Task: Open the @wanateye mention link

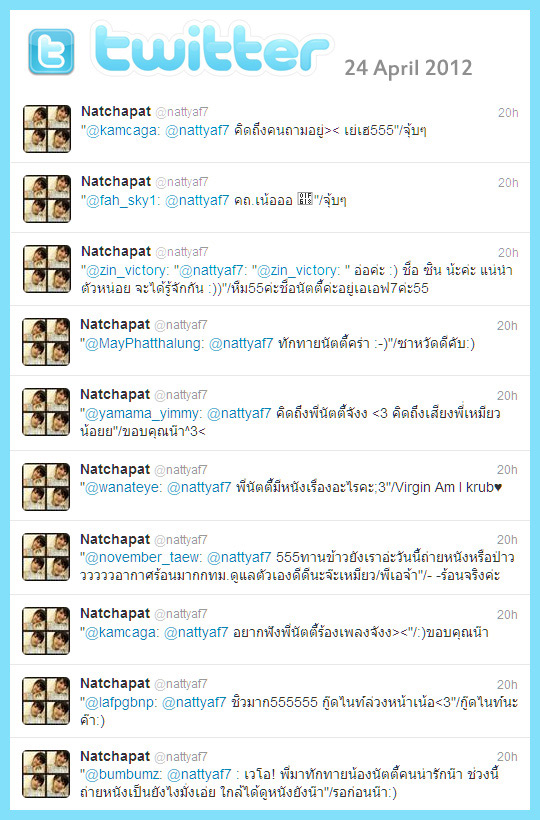Action: [x=123, y=487]
